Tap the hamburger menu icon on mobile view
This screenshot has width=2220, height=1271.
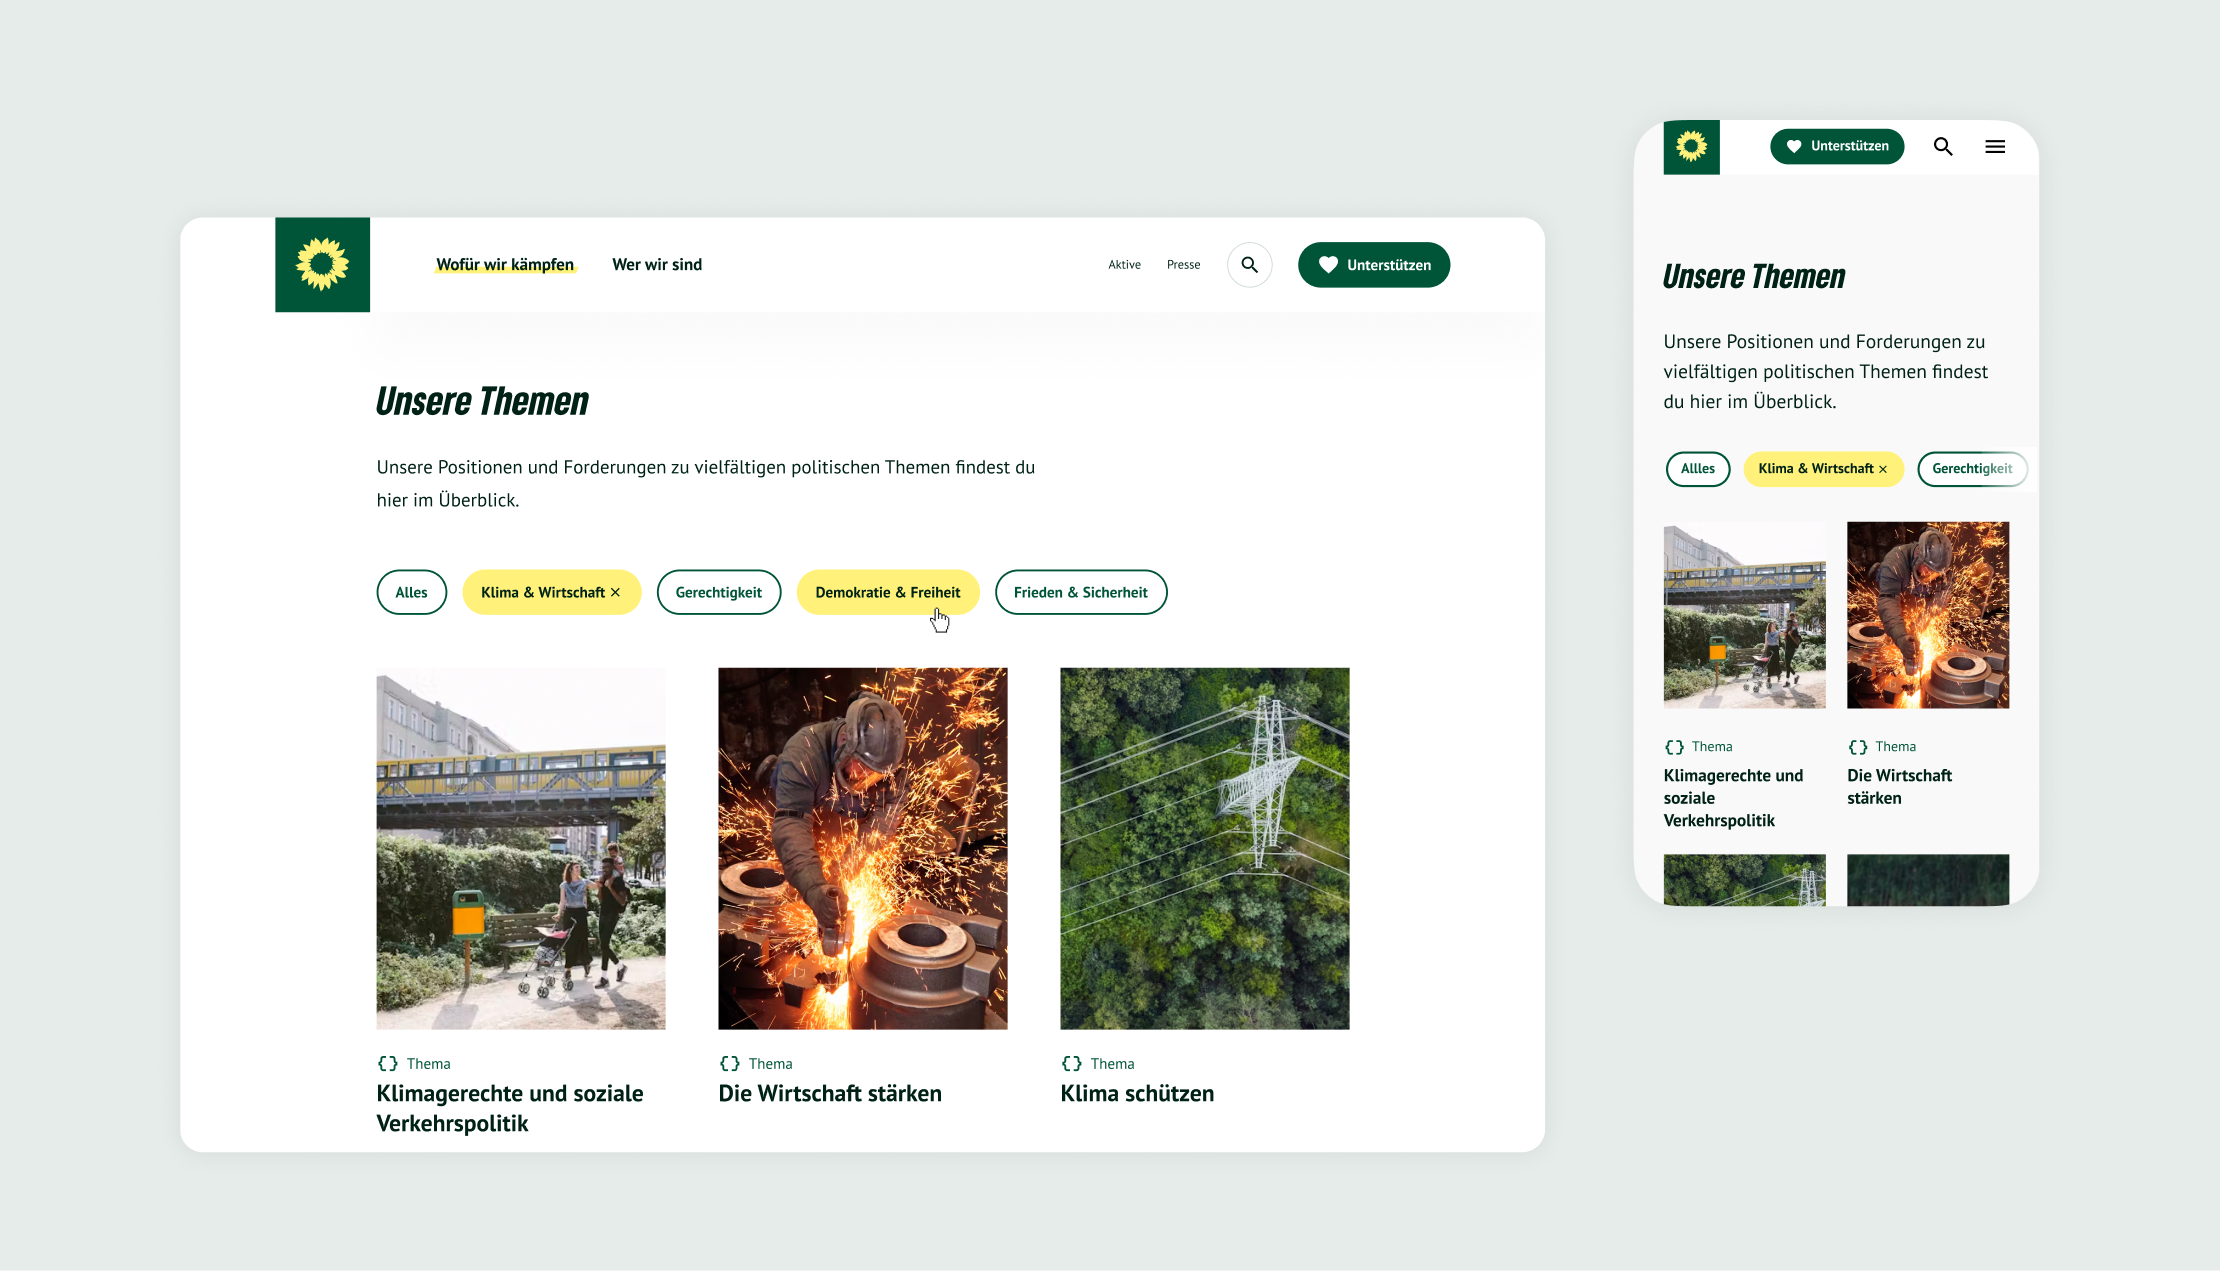1995,146
